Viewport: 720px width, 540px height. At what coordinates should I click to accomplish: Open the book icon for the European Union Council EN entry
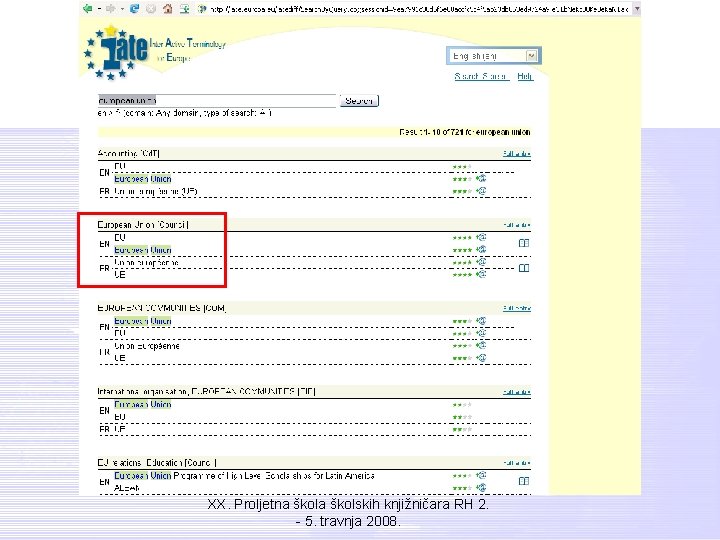click(523, 243)
